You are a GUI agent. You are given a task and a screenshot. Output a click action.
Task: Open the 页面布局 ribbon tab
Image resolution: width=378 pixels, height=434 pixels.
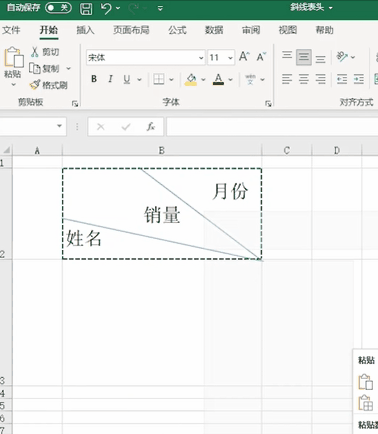131,30
